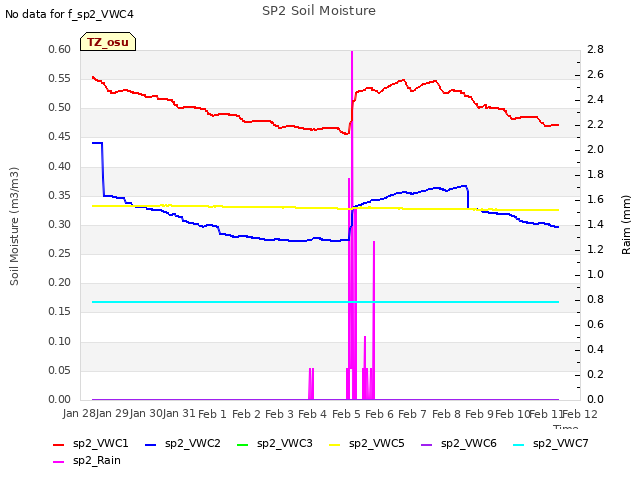
Task: Click the 0.00 left axis tick label
Action: (x=60, y=399)
